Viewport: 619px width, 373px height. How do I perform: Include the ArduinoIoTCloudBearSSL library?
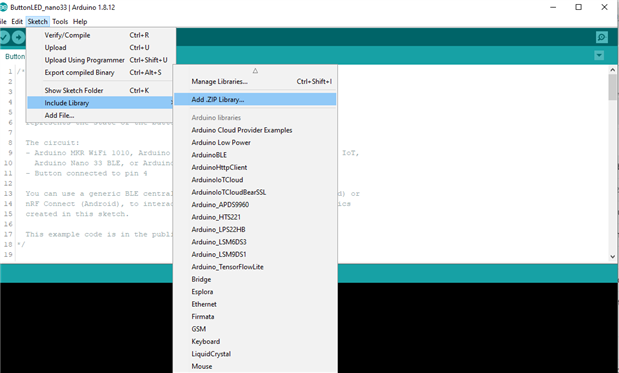pyautogui.click(x=255, y=192)
